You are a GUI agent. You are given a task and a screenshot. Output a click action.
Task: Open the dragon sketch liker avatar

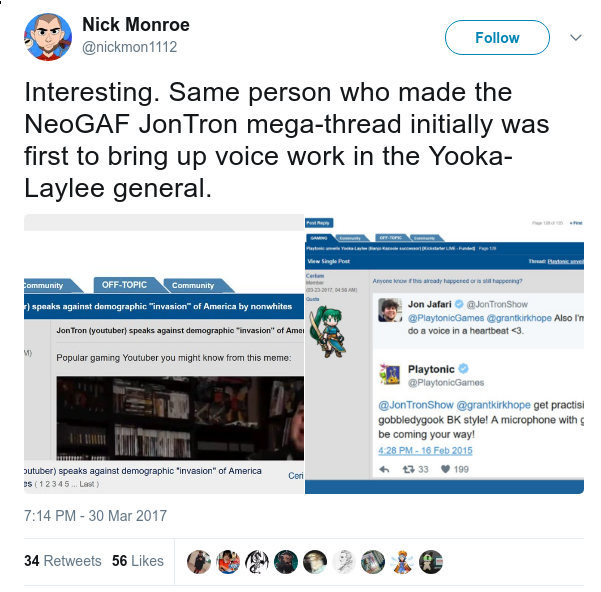tap(257, 562)
